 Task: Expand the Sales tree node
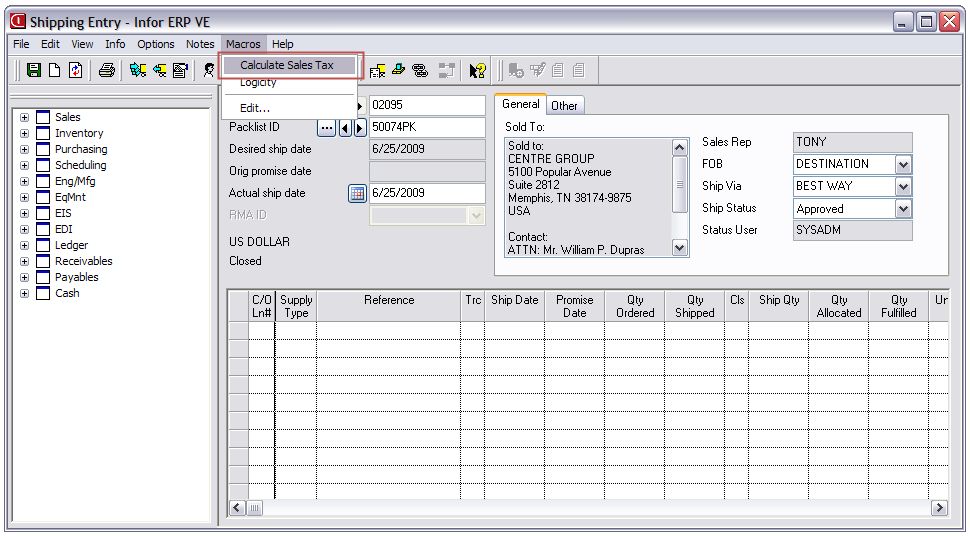24,117
